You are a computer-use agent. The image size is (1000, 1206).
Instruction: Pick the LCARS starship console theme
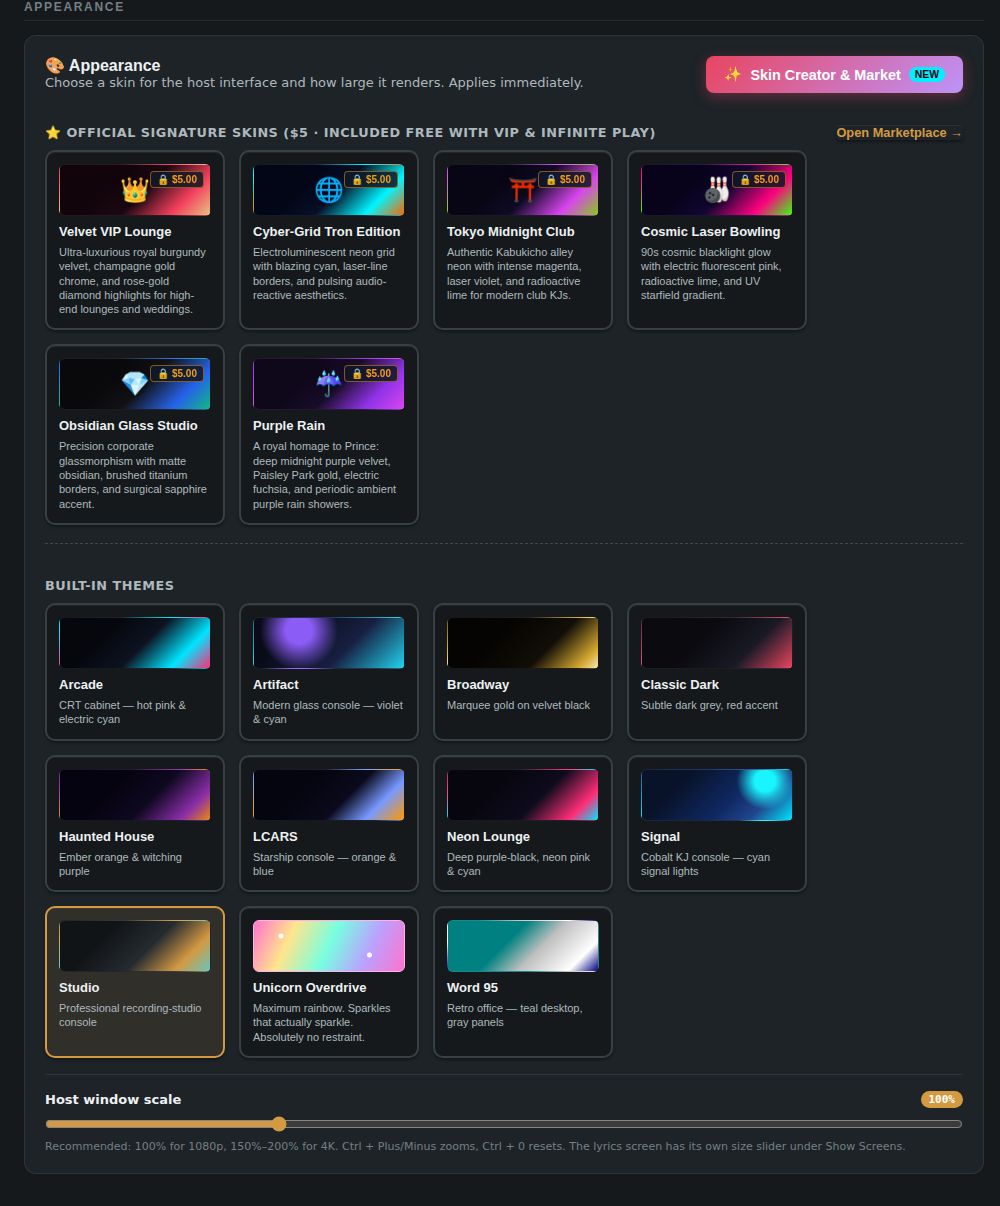tap(329, 824)
